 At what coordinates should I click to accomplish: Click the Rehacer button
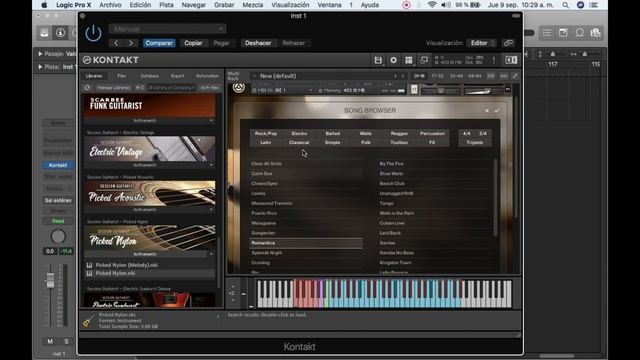click(x=293, y=43)
